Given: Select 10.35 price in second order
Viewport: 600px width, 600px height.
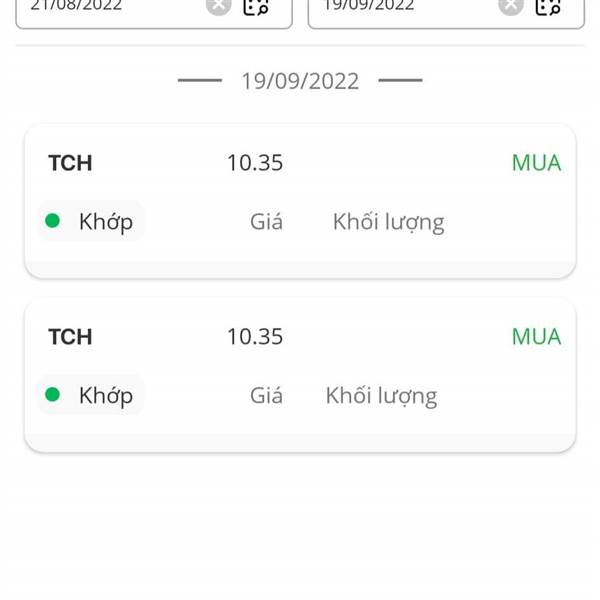Looking at the screenshot, I should click(255, 337).
